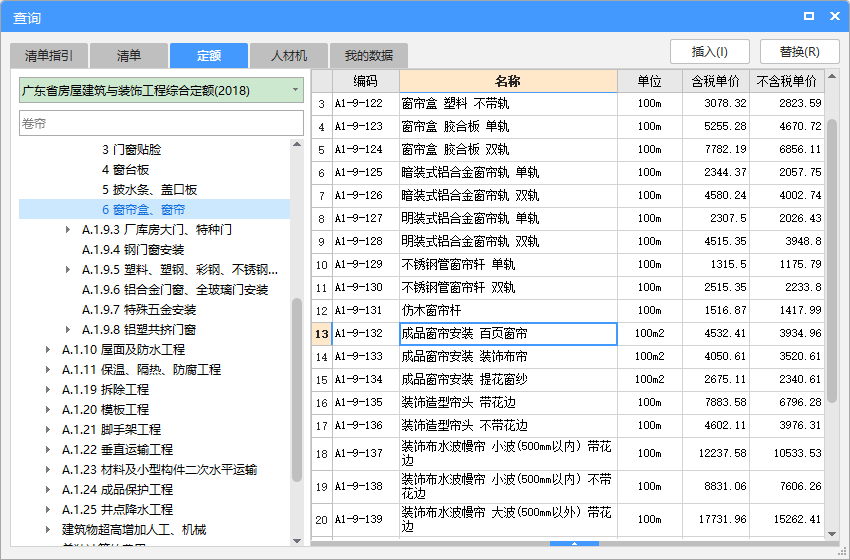Viewport: 850px width, 560px height.
Task: Switch to the 清单 tab
Action: (x=128, y=56)
